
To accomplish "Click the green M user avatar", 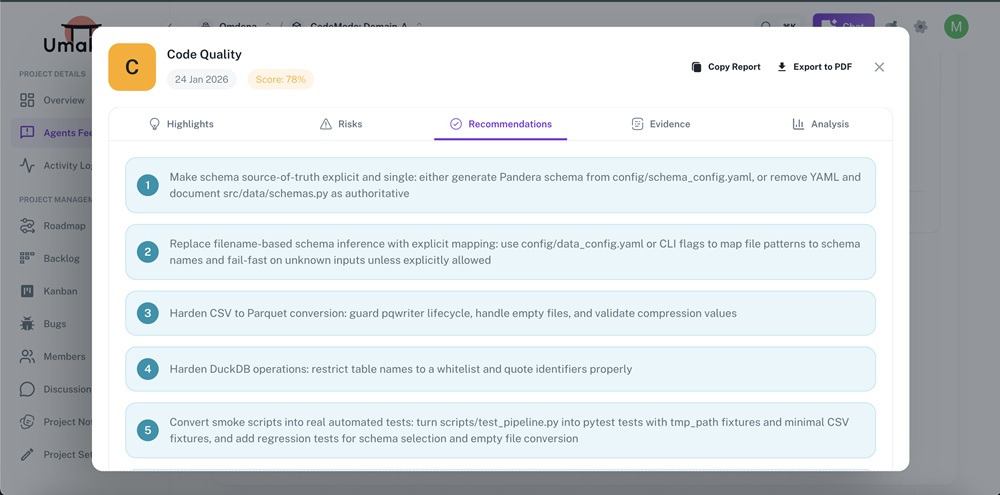I will (956, 27).
